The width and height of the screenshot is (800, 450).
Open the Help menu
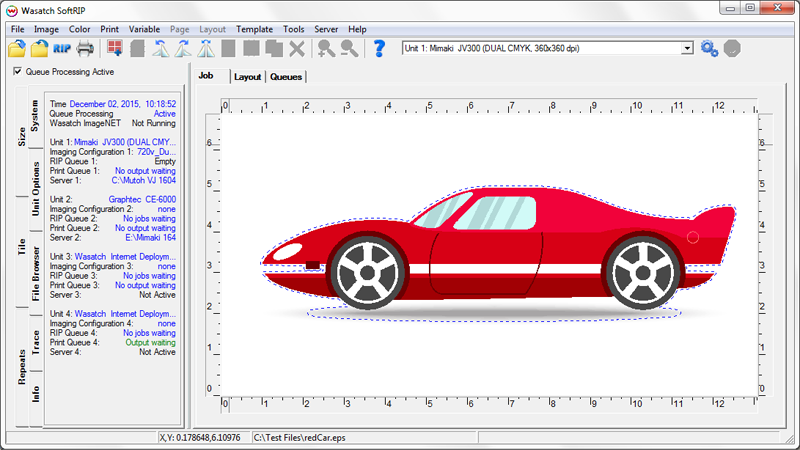357,29
